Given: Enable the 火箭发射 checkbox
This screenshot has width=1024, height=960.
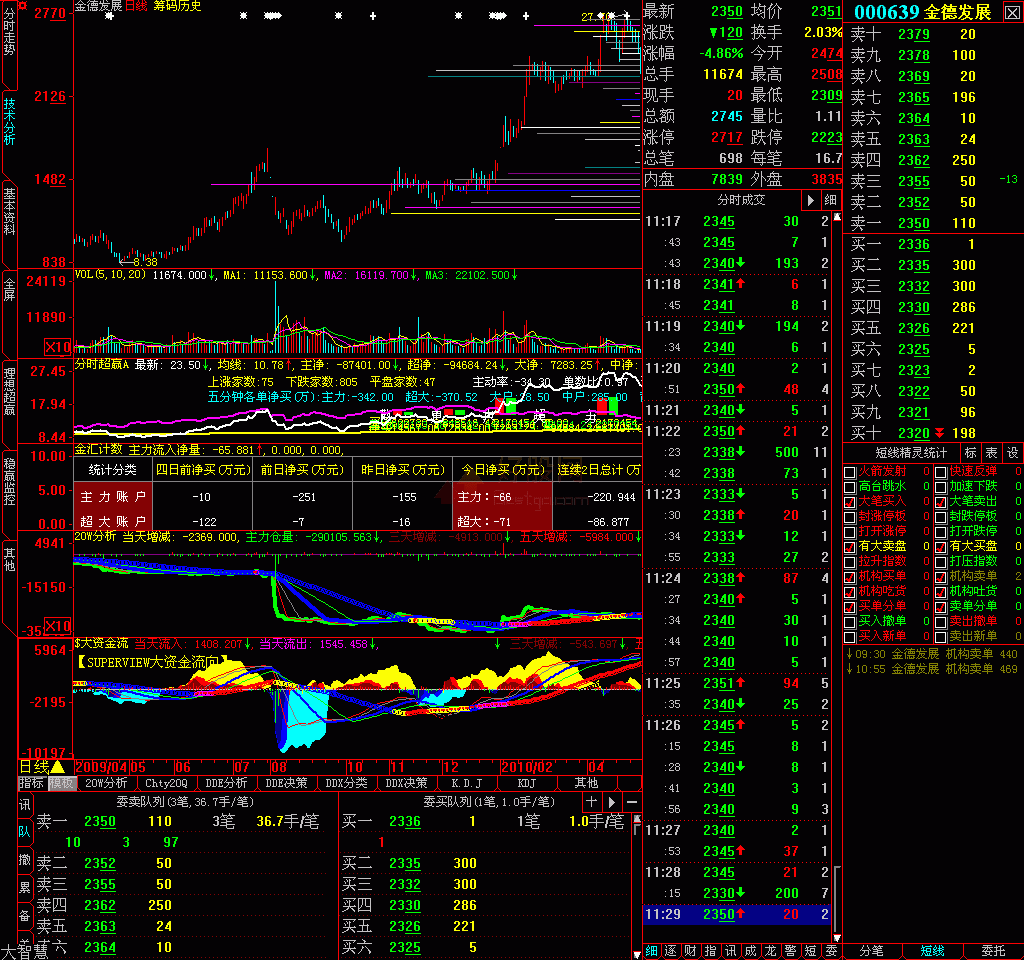Looking at the screenshot, I should (851, 471).
